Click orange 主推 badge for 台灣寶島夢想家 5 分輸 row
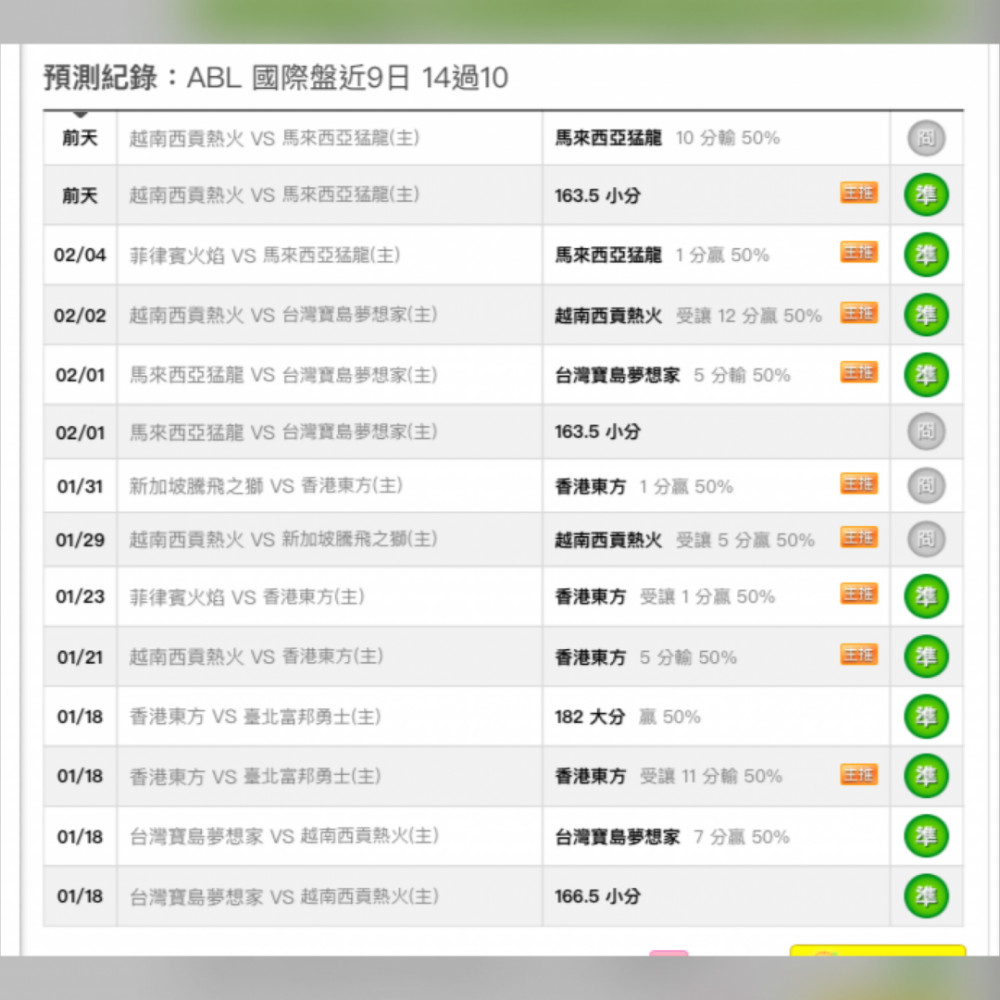The image size is (1000, 1000). pos(858,372)
